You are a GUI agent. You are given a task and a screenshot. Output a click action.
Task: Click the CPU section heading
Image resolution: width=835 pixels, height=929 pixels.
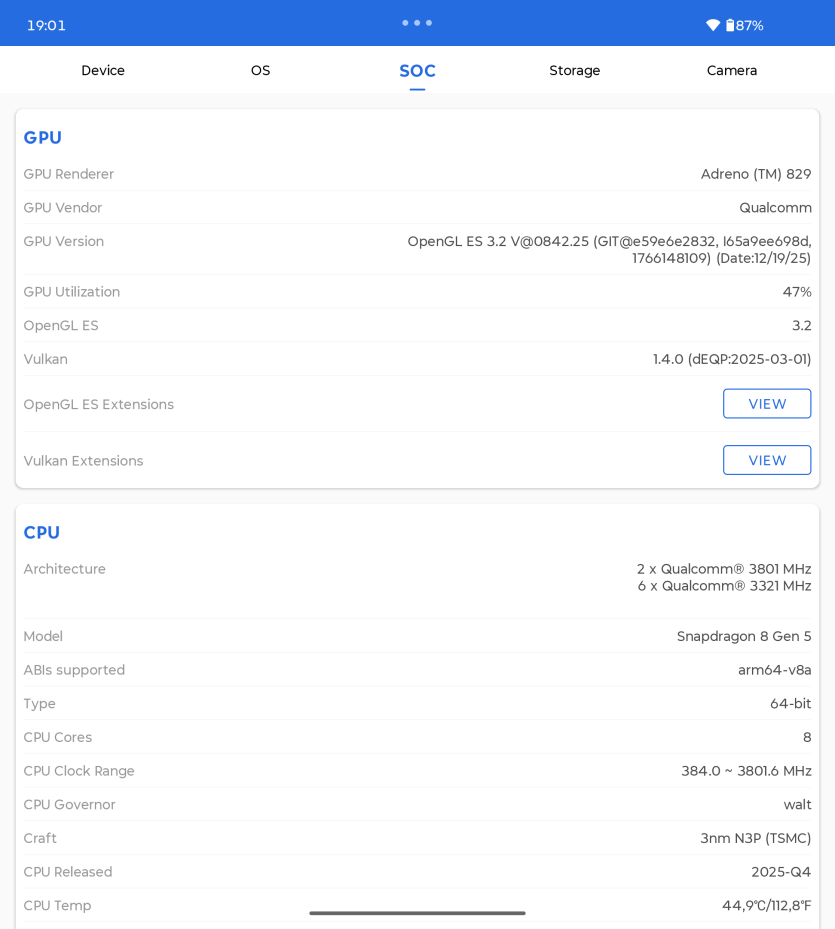click(x=41, y=533)
